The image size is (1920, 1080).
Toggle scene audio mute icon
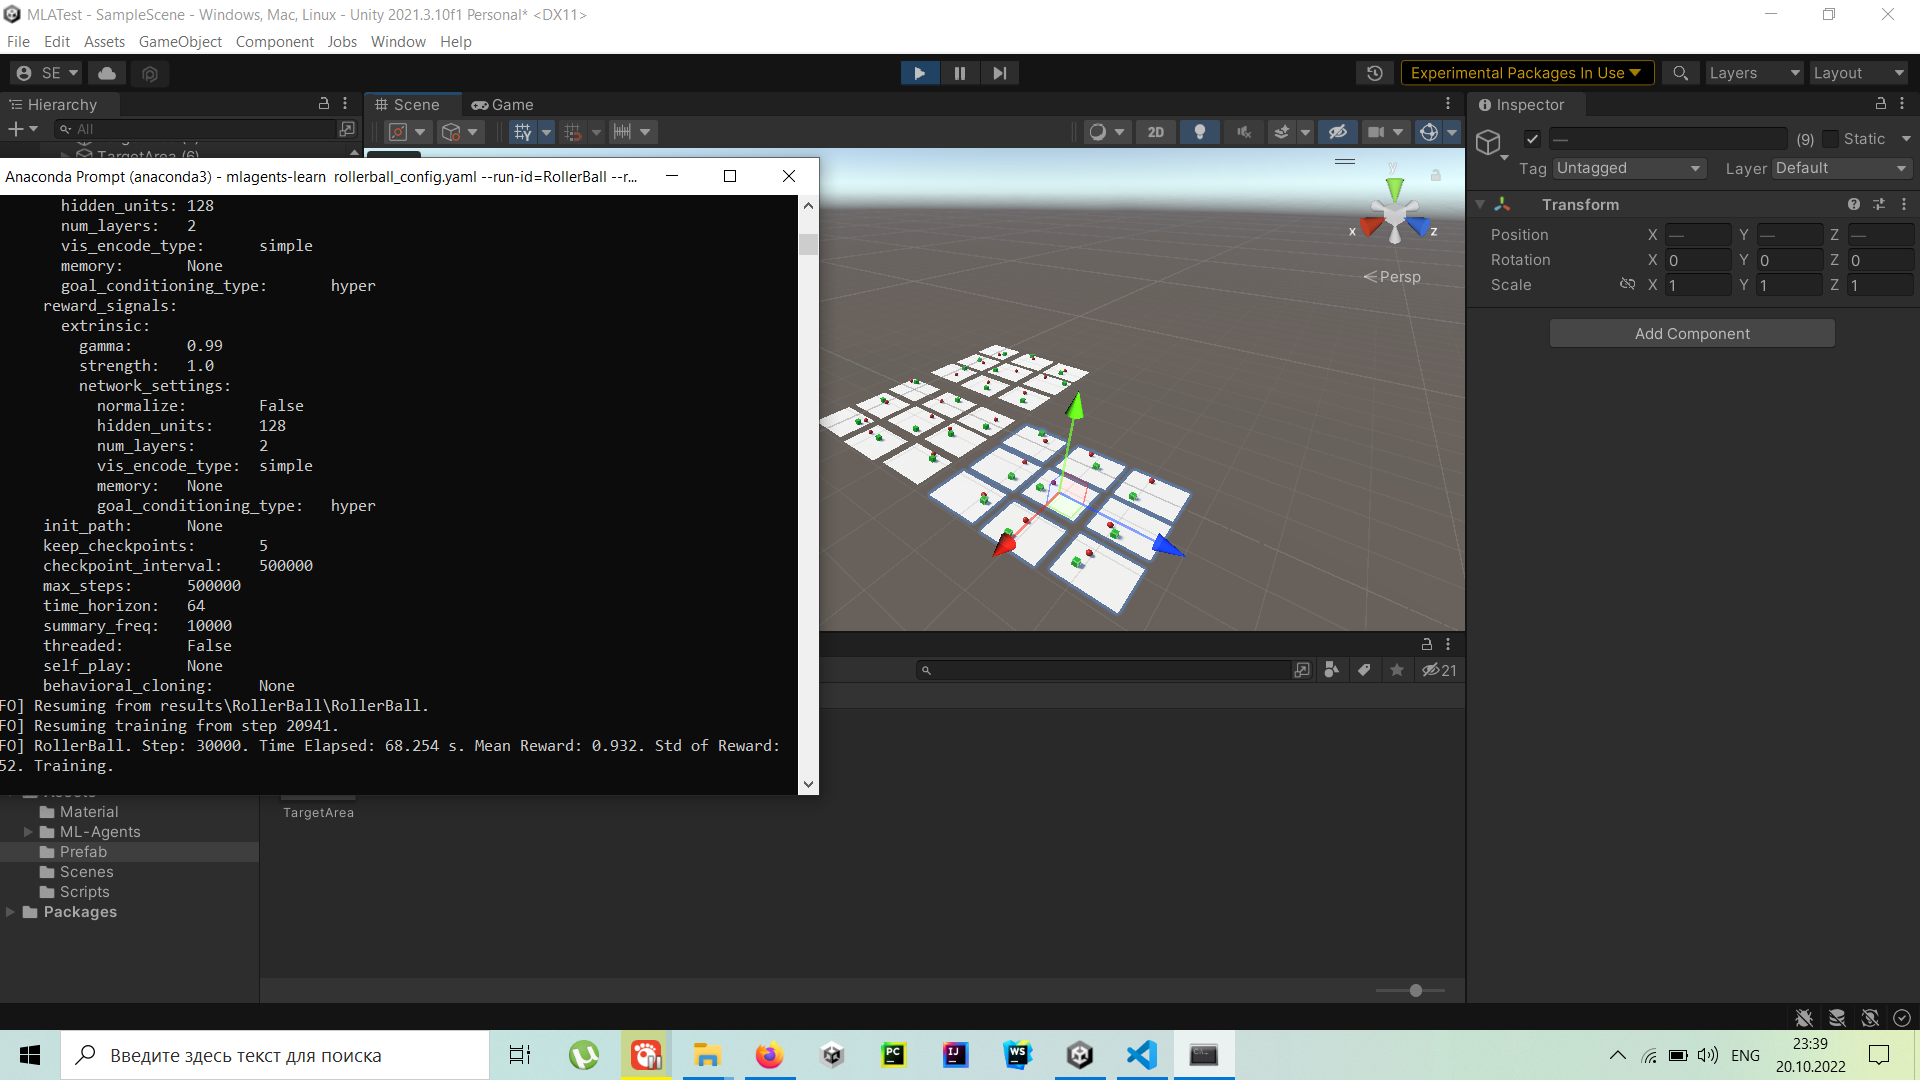(1244, 132)
